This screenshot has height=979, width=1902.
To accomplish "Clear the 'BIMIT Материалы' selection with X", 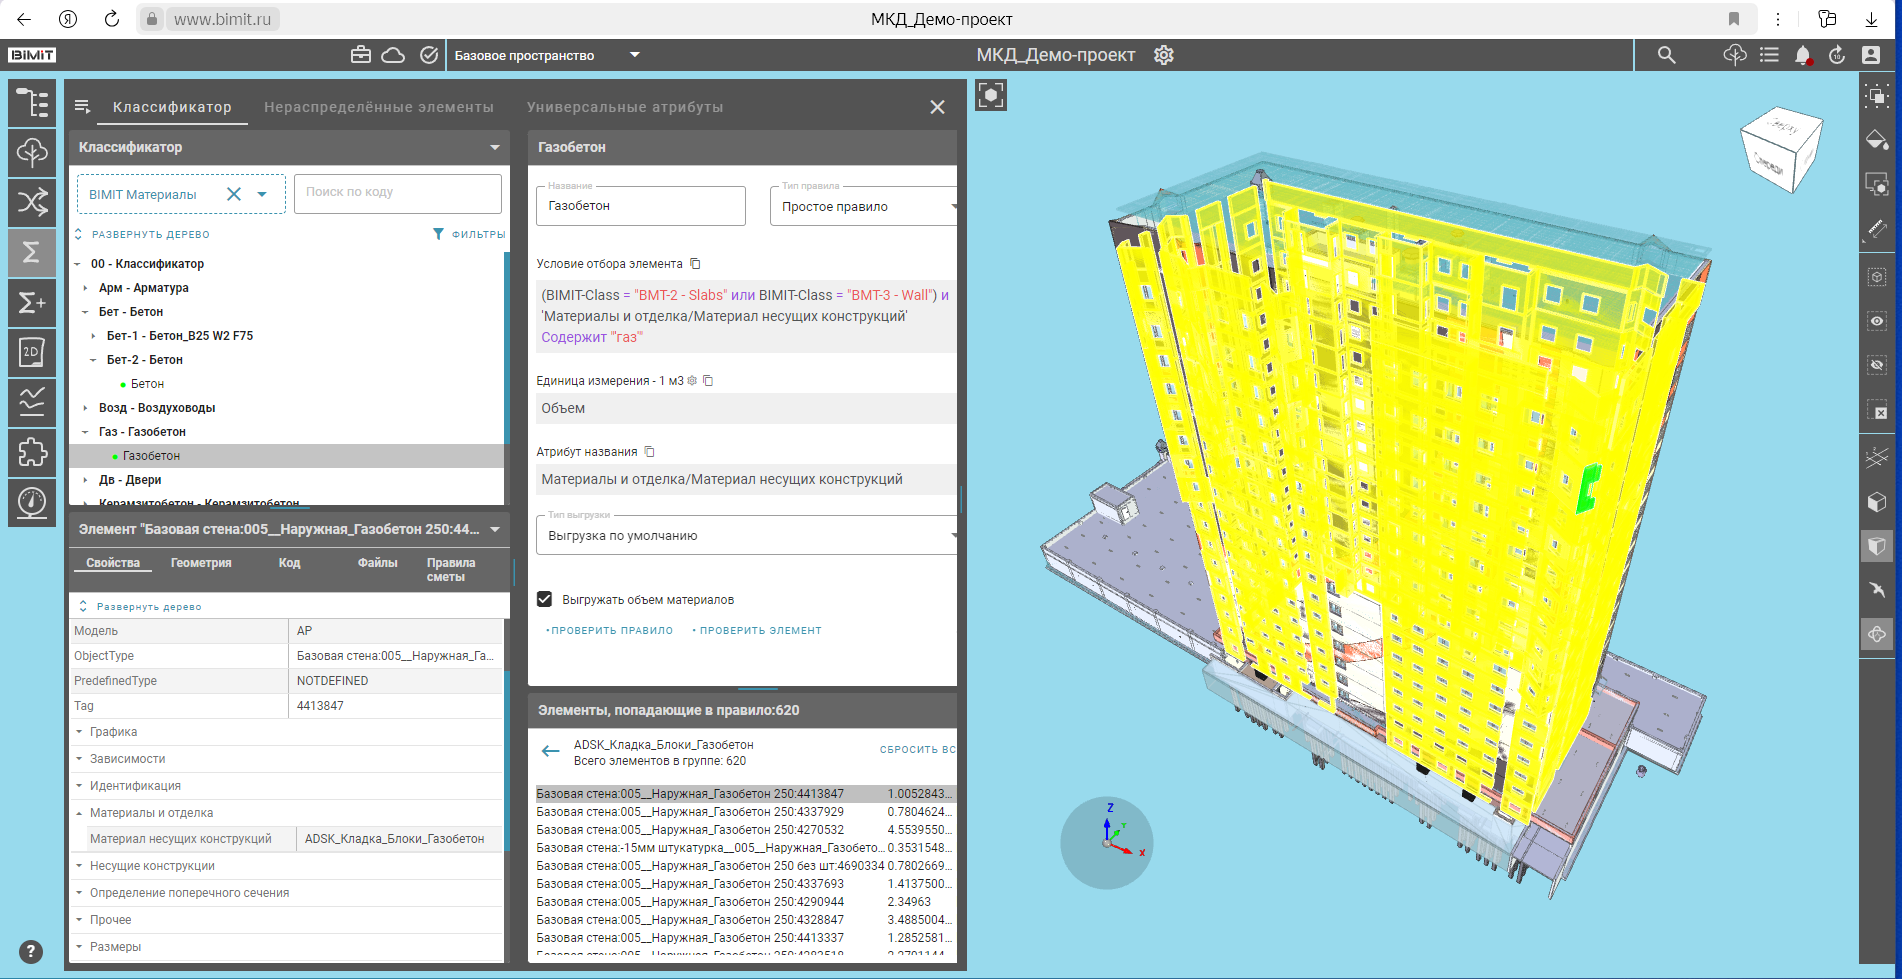I will (234, 194).
